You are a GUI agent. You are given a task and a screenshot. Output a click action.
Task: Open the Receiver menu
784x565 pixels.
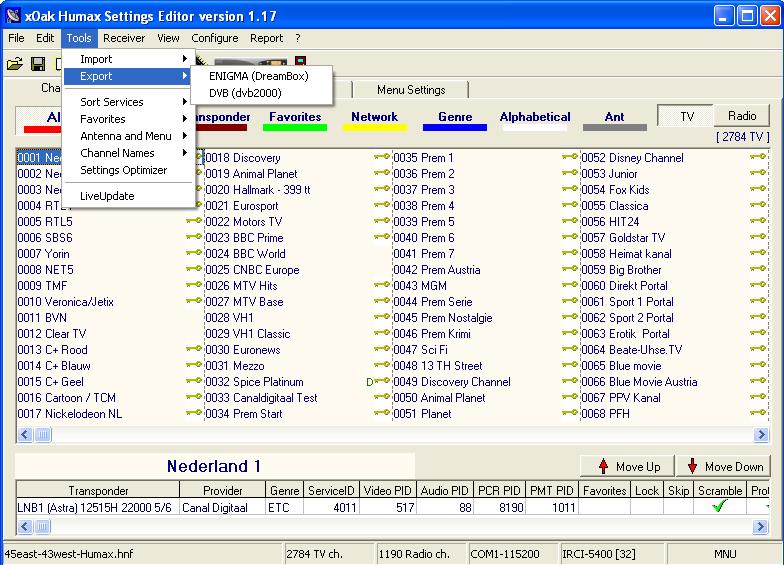pos(124,38)
